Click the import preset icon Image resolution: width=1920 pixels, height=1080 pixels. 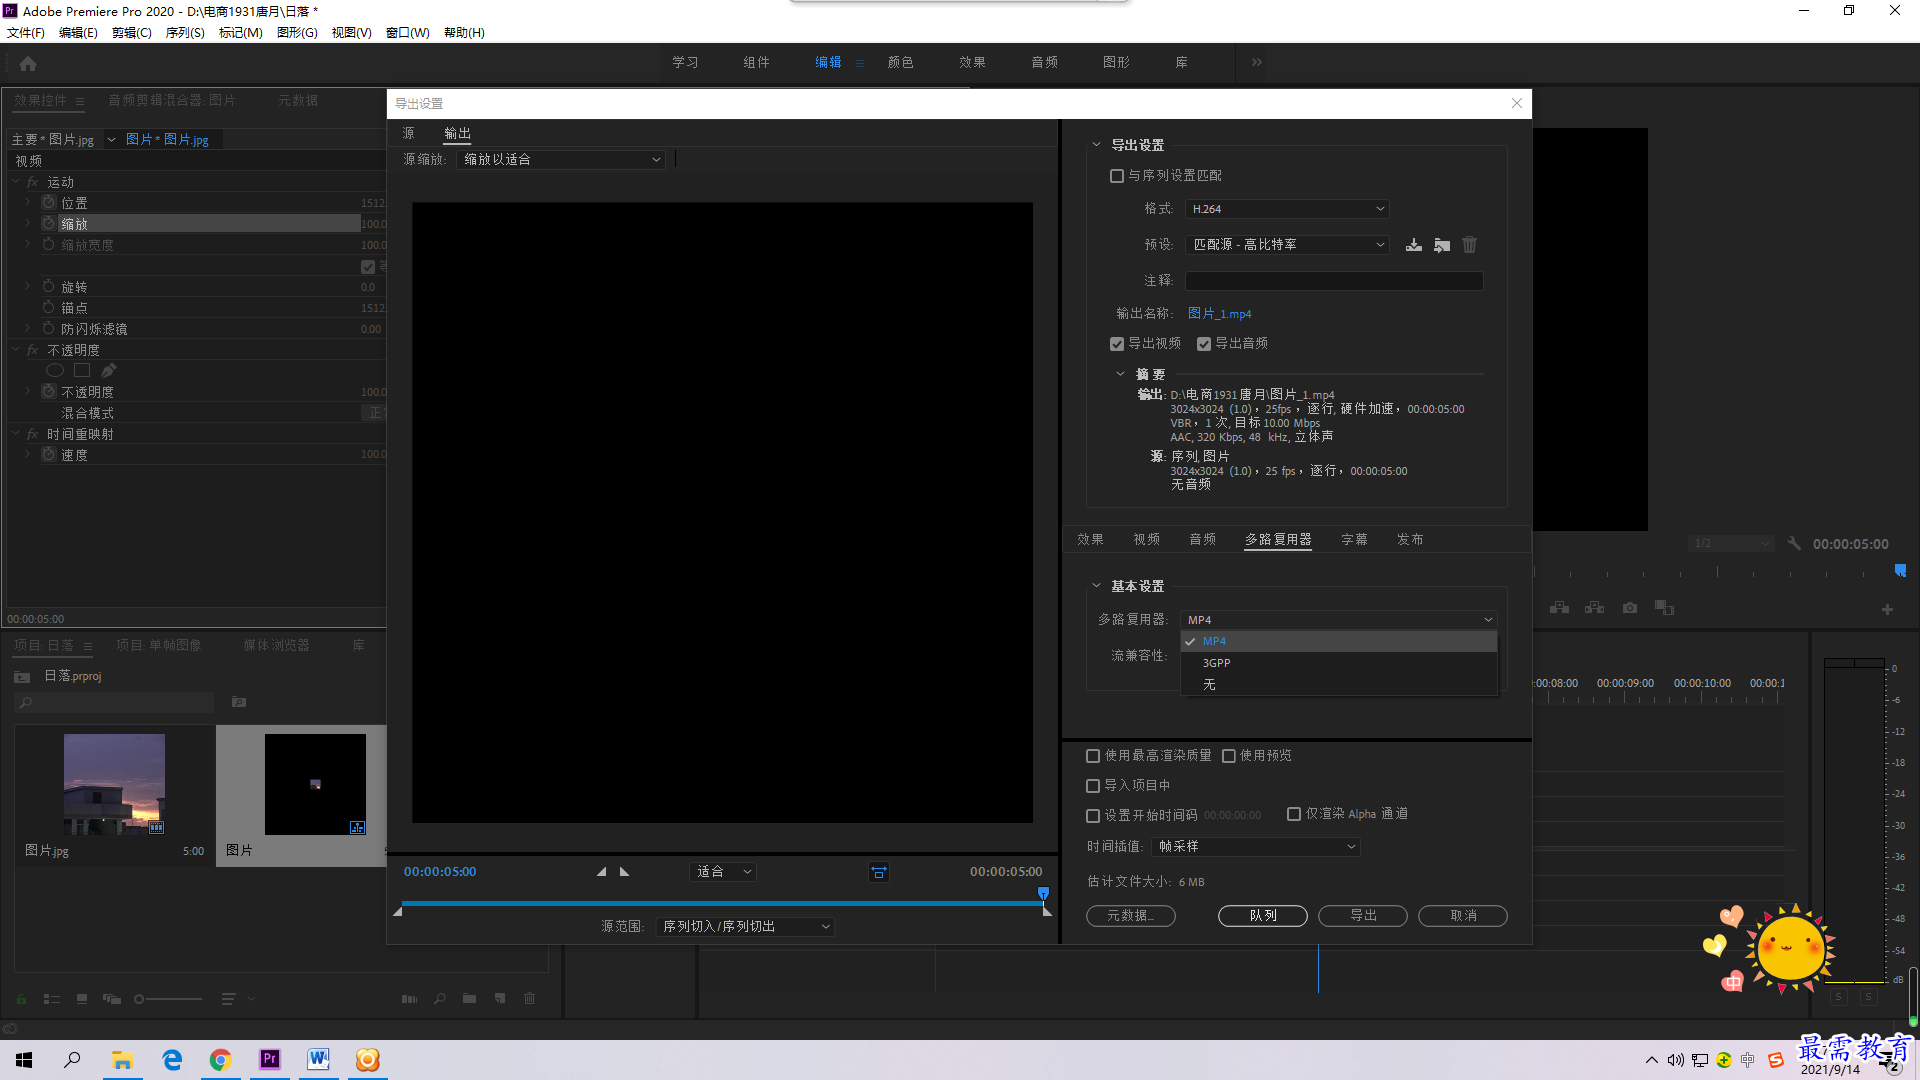(1441, 245)
